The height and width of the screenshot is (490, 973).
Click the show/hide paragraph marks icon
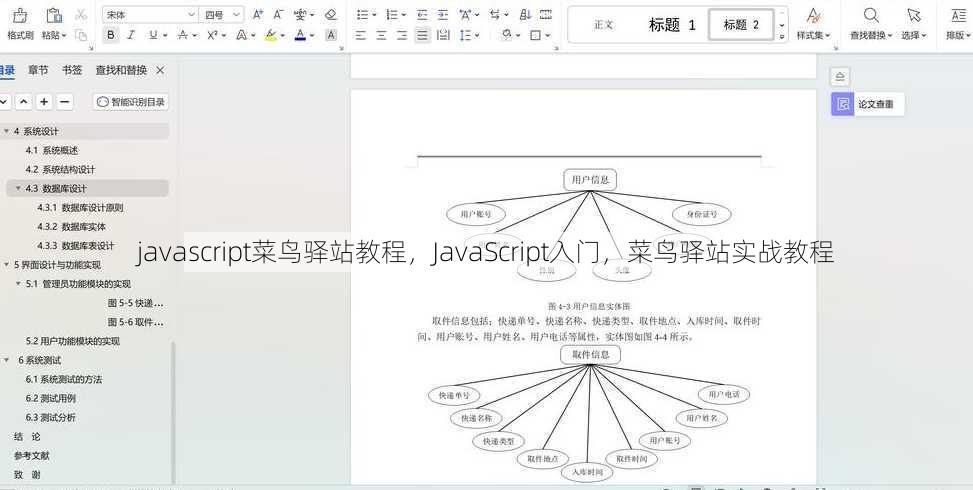[x=545, y=14]
